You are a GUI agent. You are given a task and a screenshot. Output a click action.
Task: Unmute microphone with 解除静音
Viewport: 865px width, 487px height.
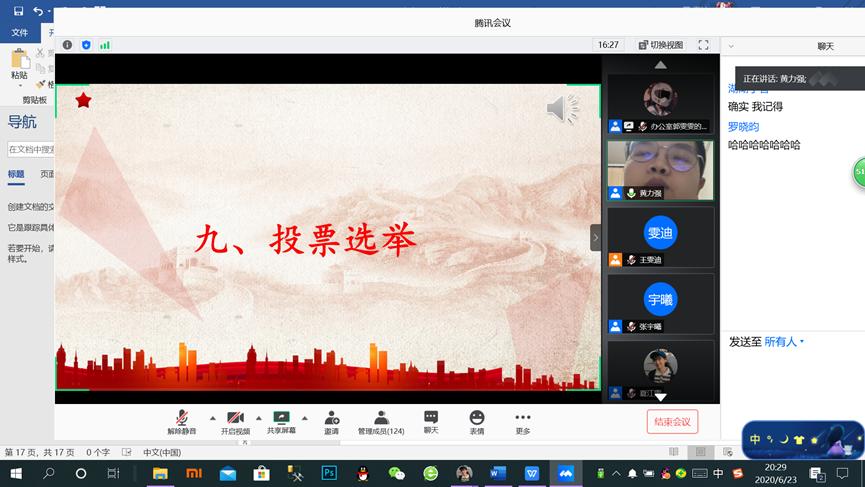point(181,421)
